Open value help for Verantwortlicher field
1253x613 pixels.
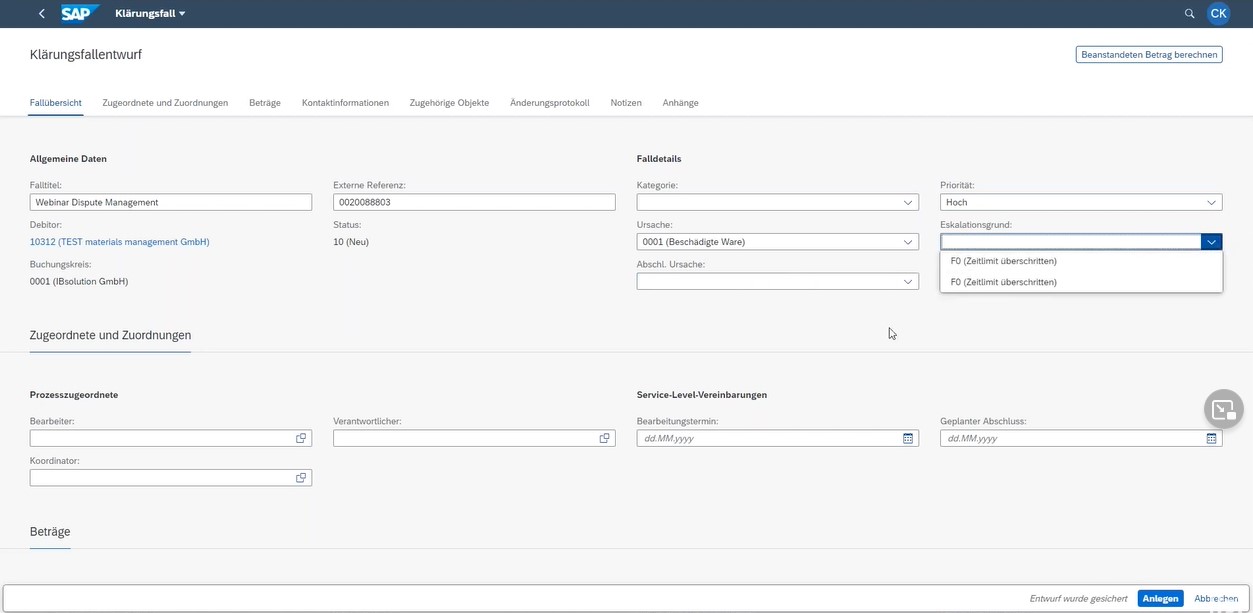[604, 437]
